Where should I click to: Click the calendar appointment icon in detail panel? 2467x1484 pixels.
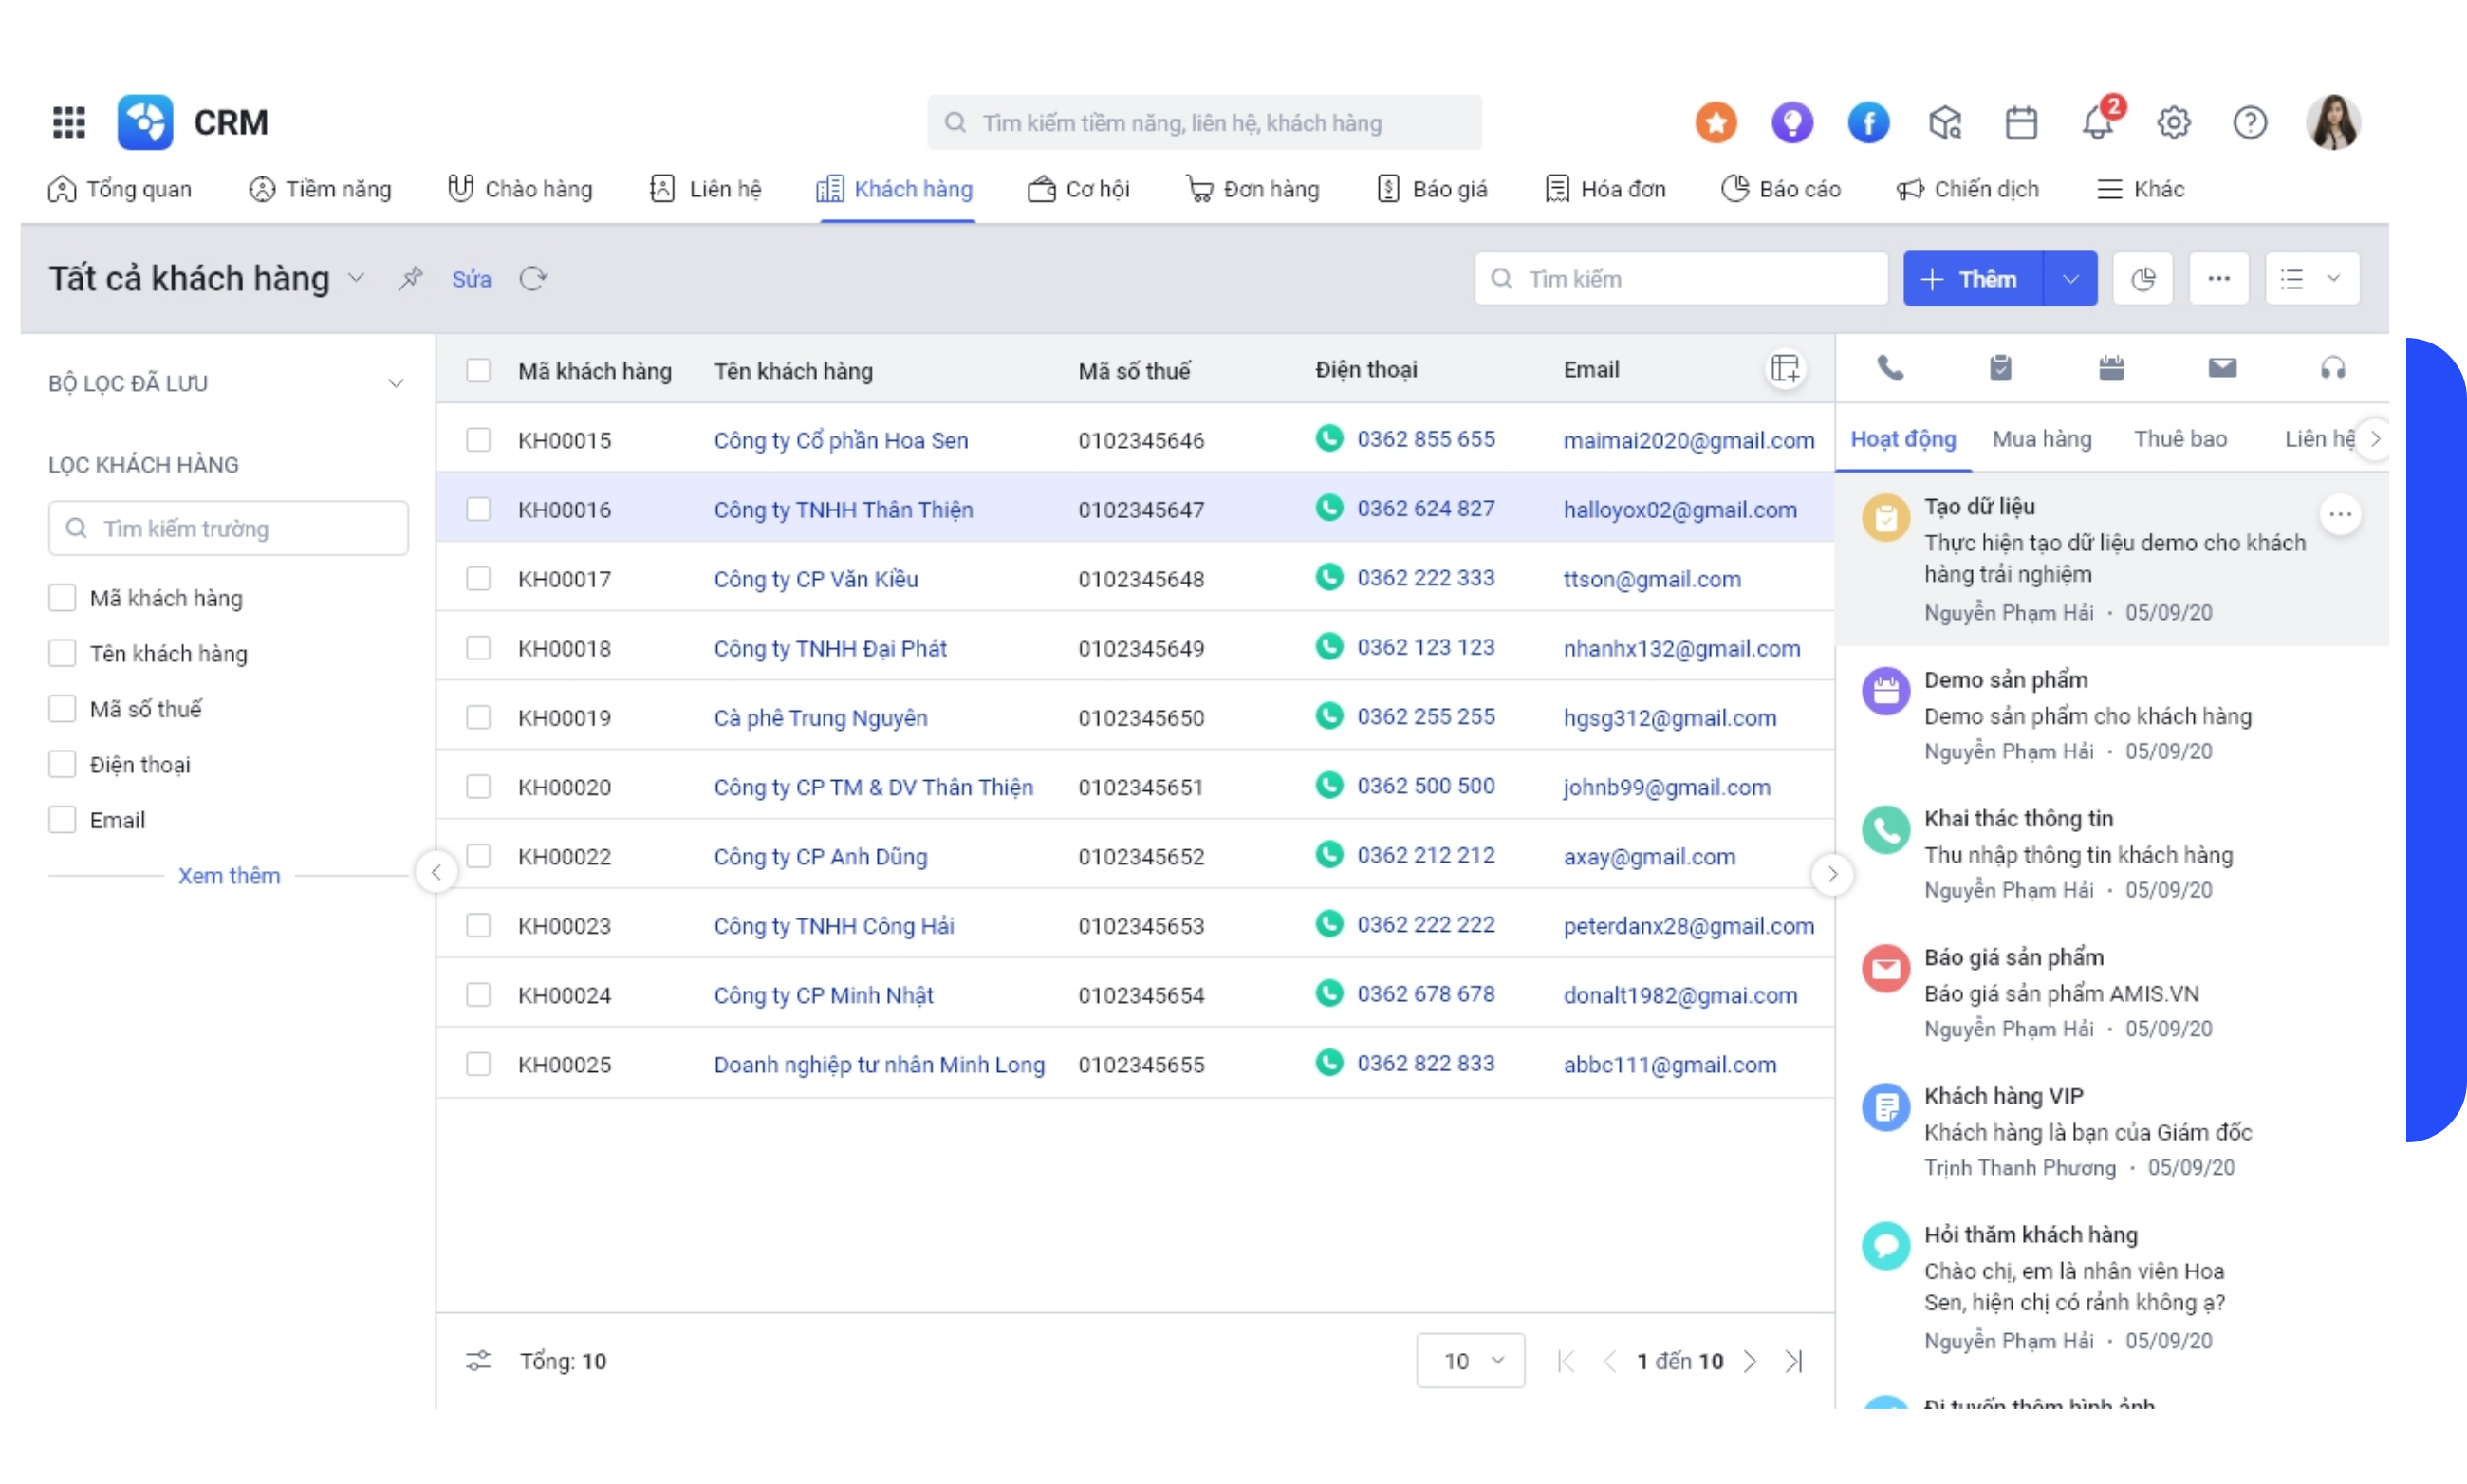[2111, 368]
